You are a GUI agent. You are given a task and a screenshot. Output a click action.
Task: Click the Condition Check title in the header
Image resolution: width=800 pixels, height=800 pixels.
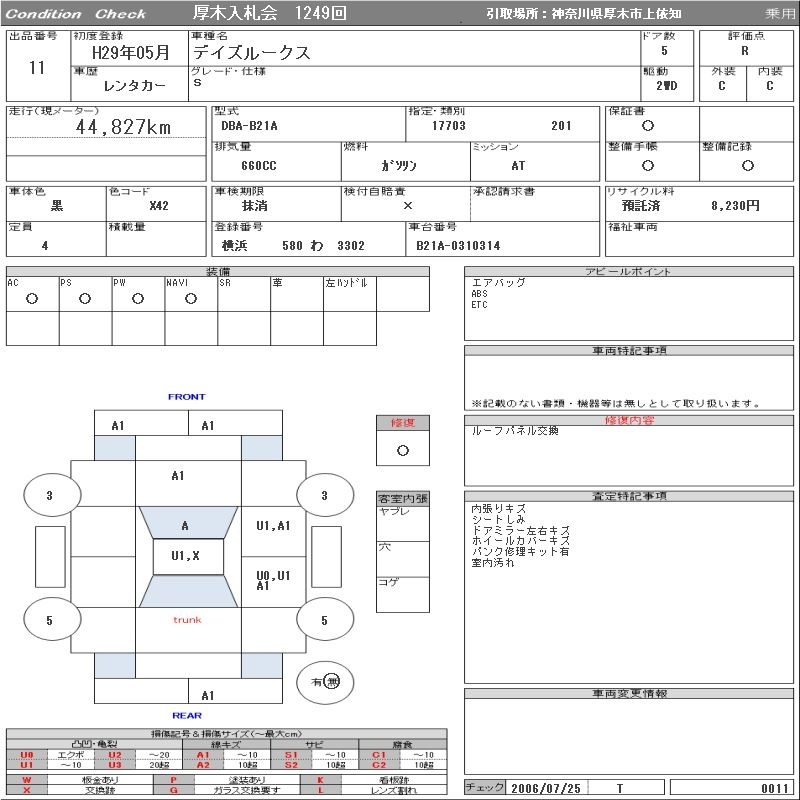[x=76, y=14]
